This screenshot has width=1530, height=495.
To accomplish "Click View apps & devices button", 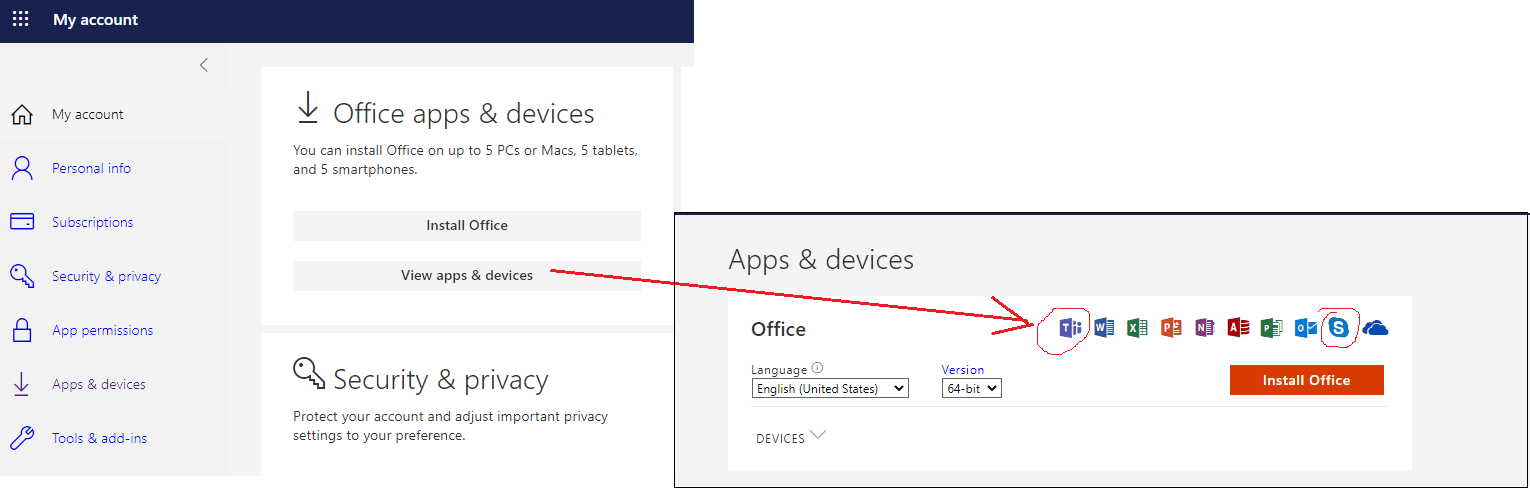I will pos(467,276).
